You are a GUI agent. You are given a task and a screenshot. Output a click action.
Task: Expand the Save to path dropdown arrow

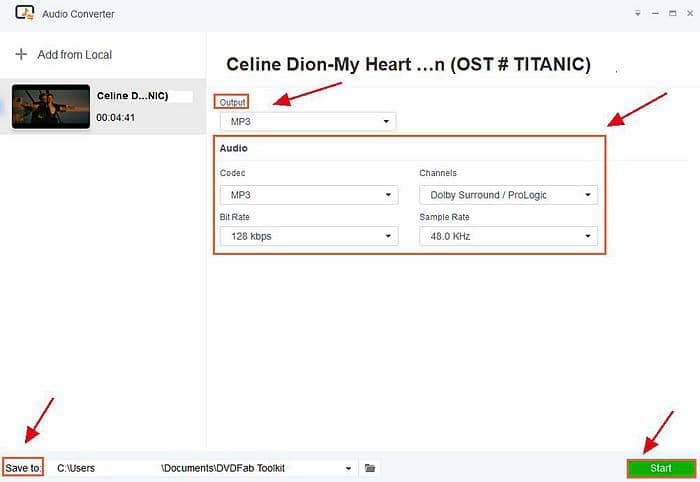click(348, 468)
